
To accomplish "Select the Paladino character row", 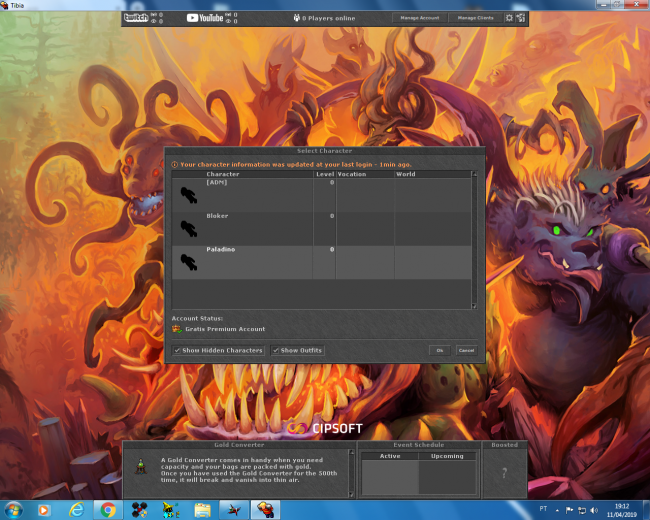I will (322, 262).
